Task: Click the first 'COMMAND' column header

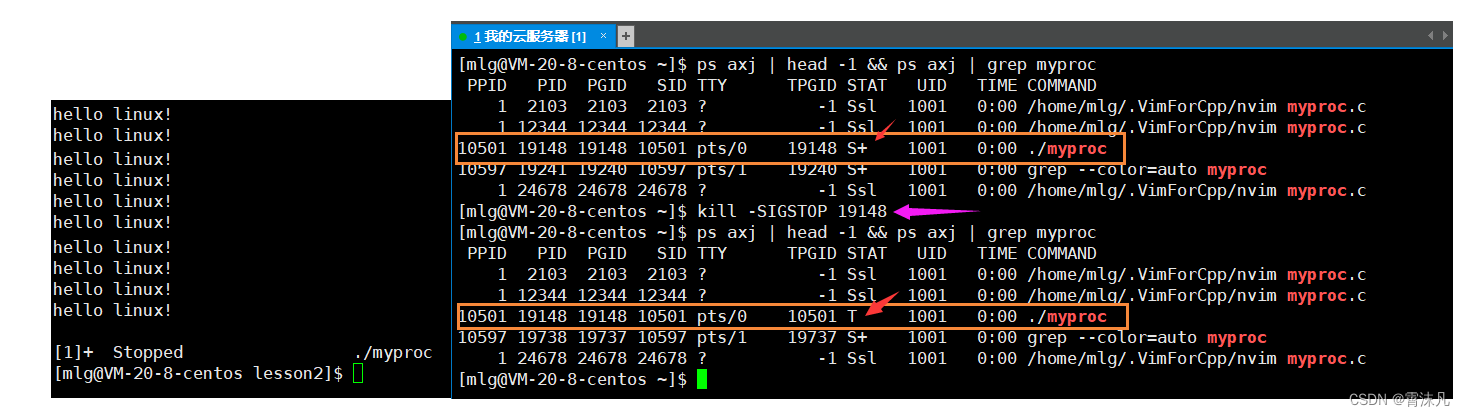Action: click(1062, 85)
